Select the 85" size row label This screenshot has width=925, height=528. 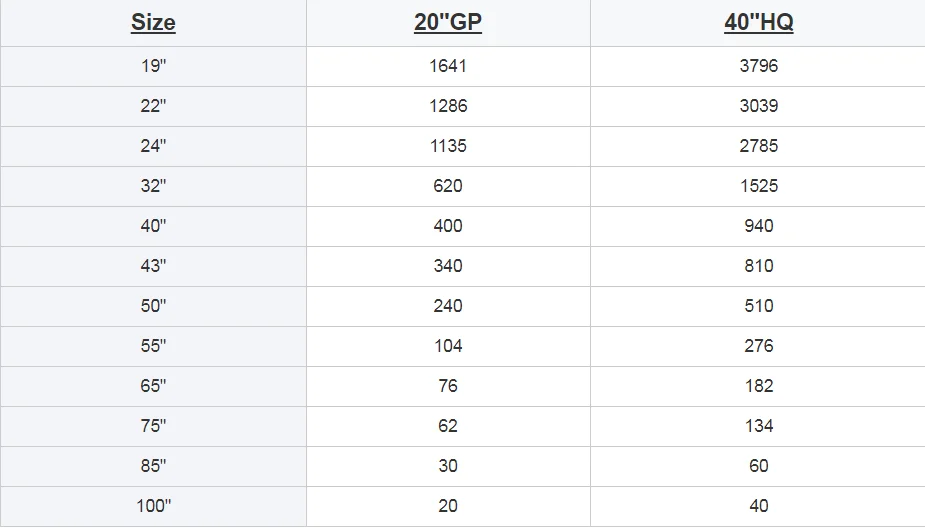153,466
